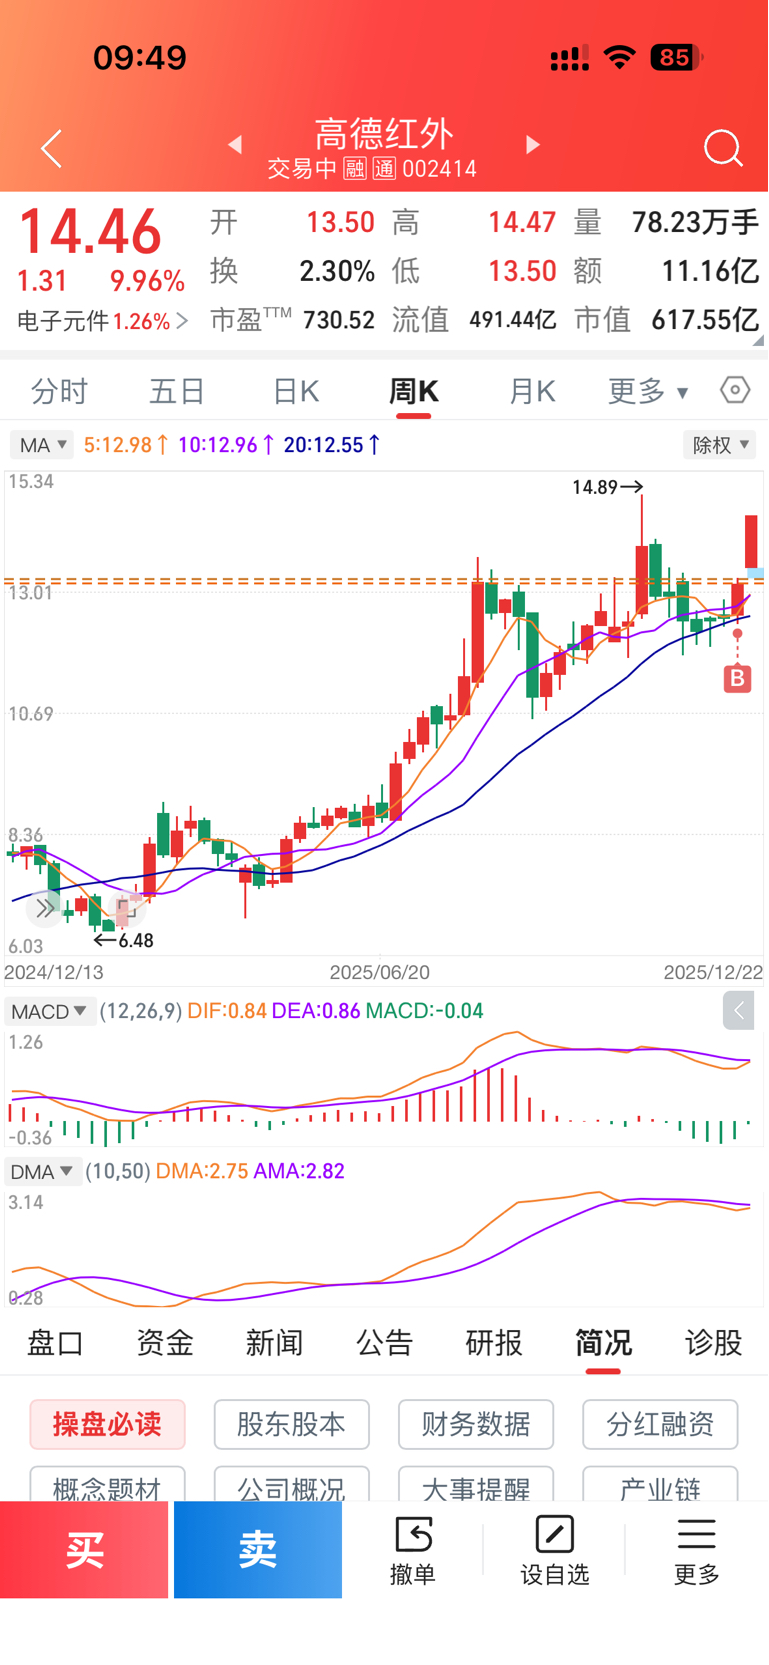Collapse side panel with gray arrow tab
Viewport: 769px width, 1665px height.
pyautogui.click(x=739, y=1011)
